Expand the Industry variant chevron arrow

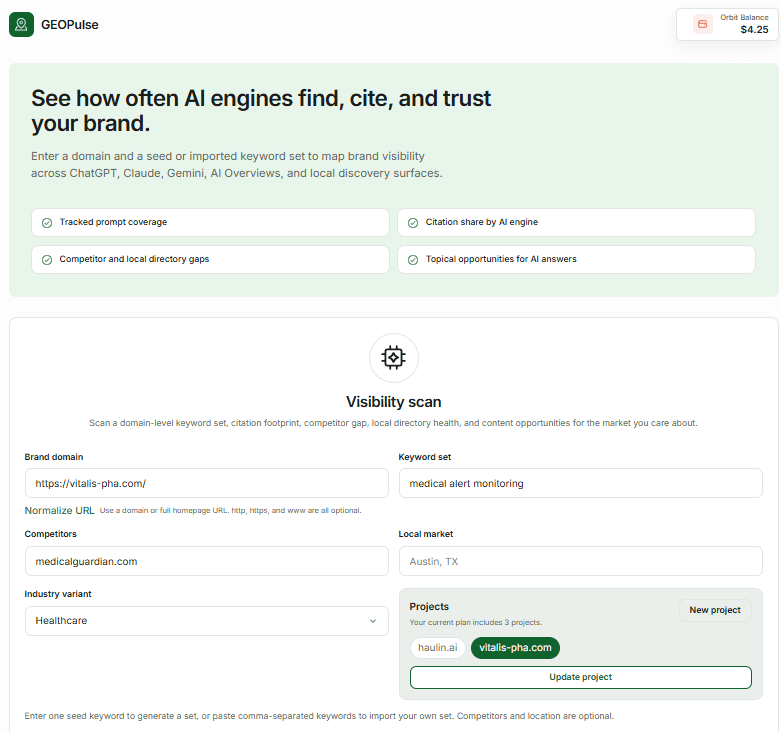point(373,621)
